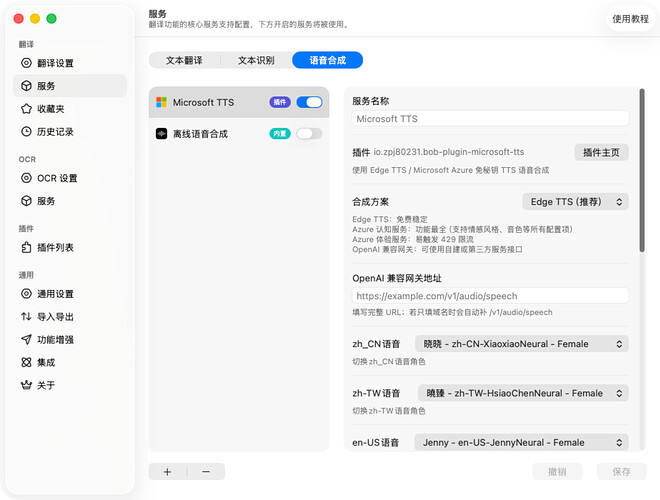Click the 离线语音合成 waveform icon

click(162, 134)
